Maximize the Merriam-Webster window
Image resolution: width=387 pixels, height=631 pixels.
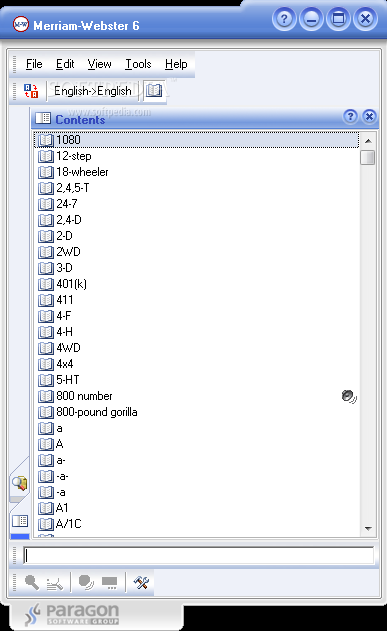[338, 19]
